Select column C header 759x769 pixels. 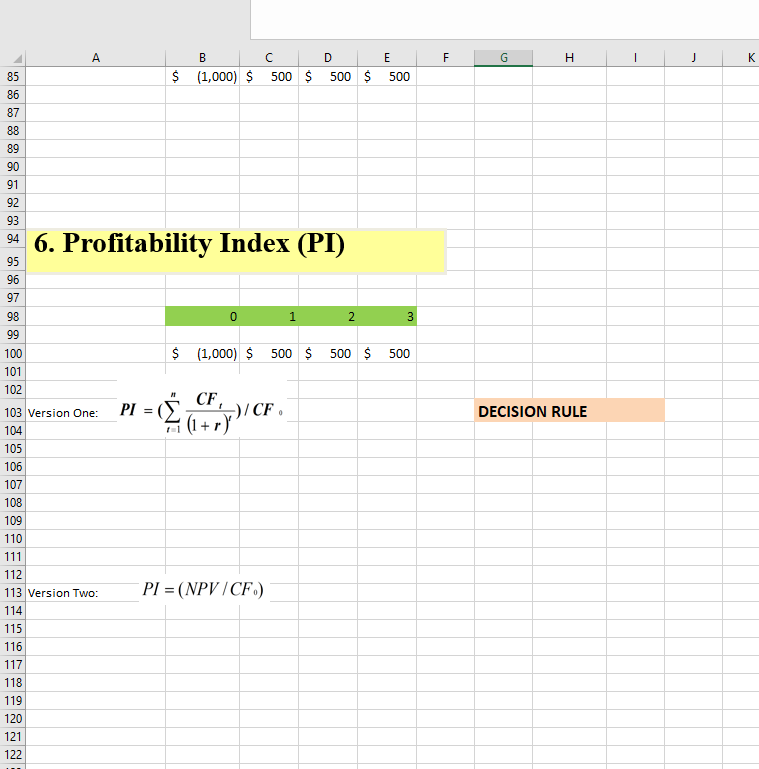tap(269, 58)
